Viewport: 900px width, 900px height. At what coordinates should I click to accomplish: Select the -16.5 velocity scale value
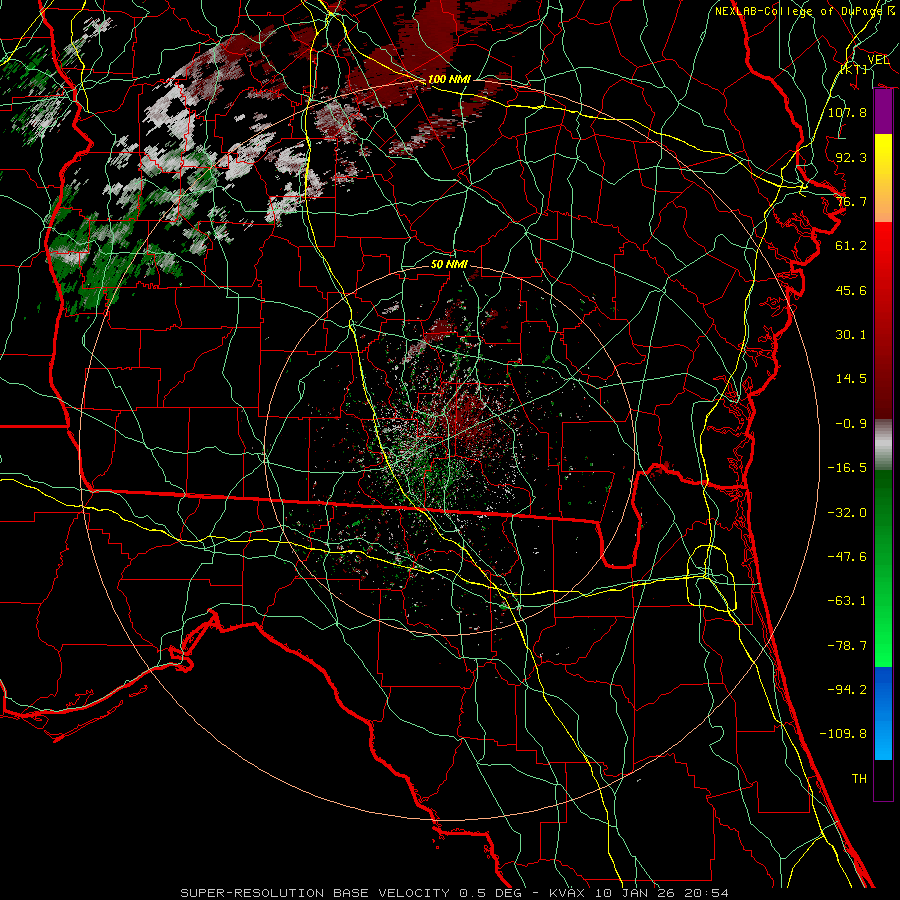click(847, 468)
